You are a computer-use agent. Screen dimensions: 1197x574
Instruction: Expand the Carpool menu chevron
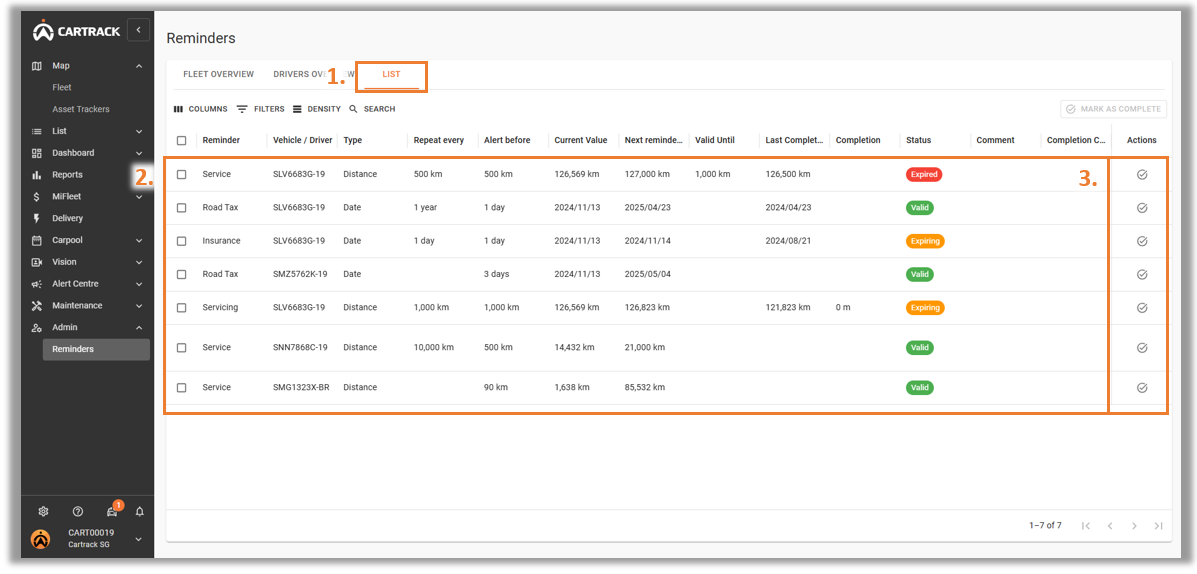point(139,240)
